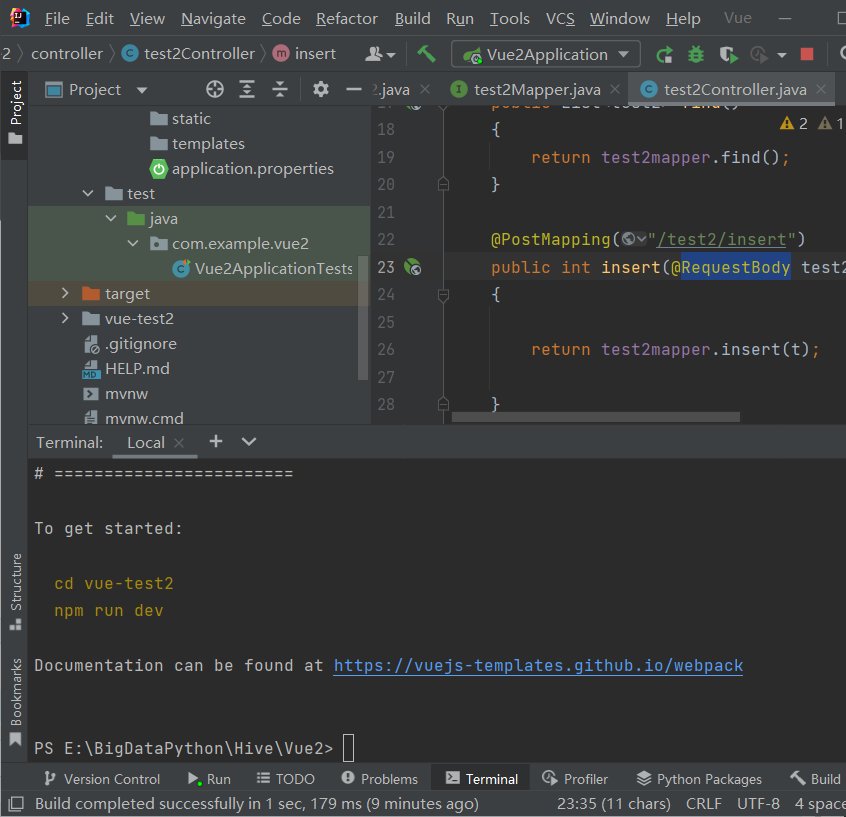The height and width of the screenshot is (817, 846).
Task: Click Collapse All icon in Project panel
Action: (x=281, y=90)
